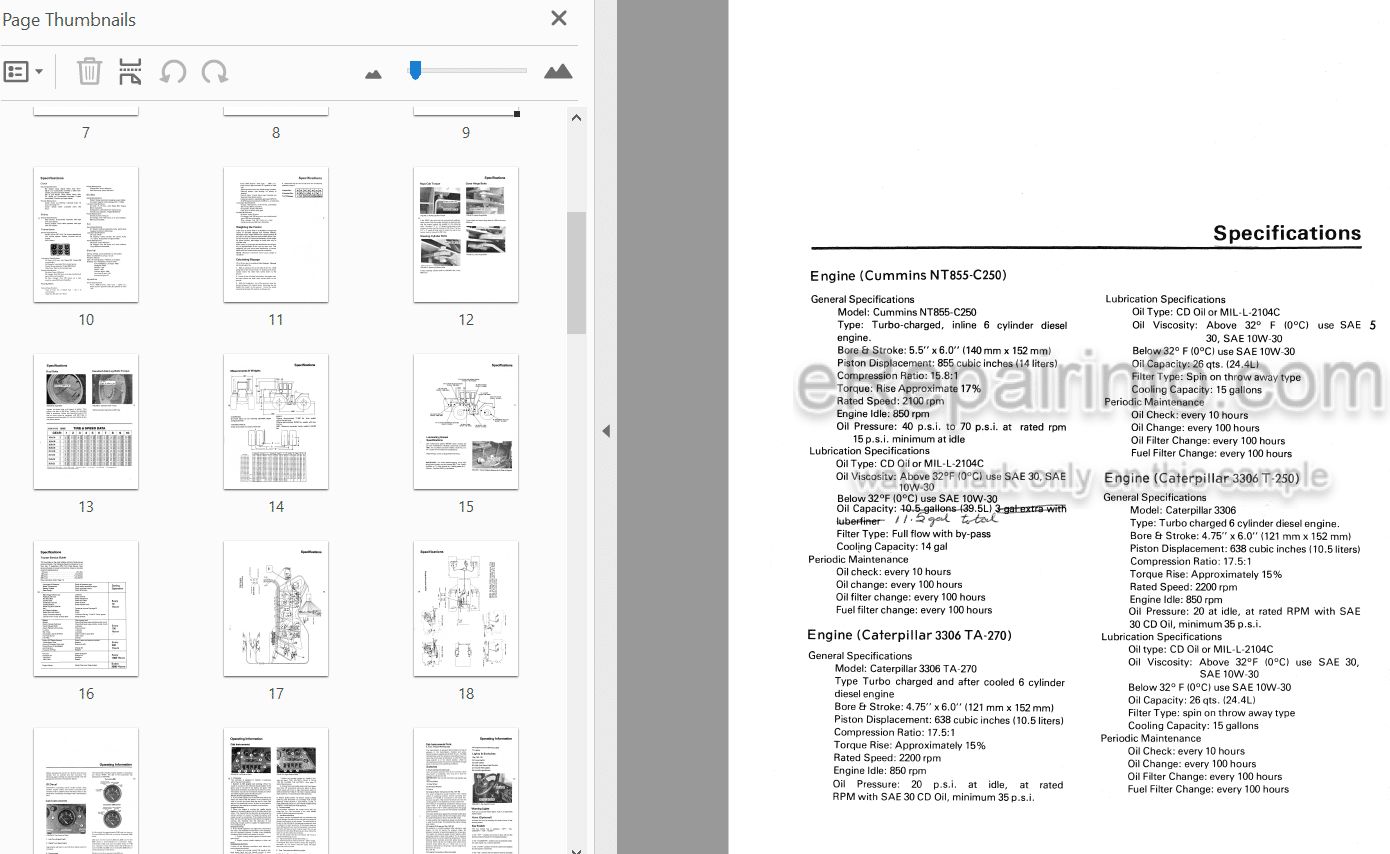Click the scroll up arrow in thumbnails panel

[x=576, y=118]
